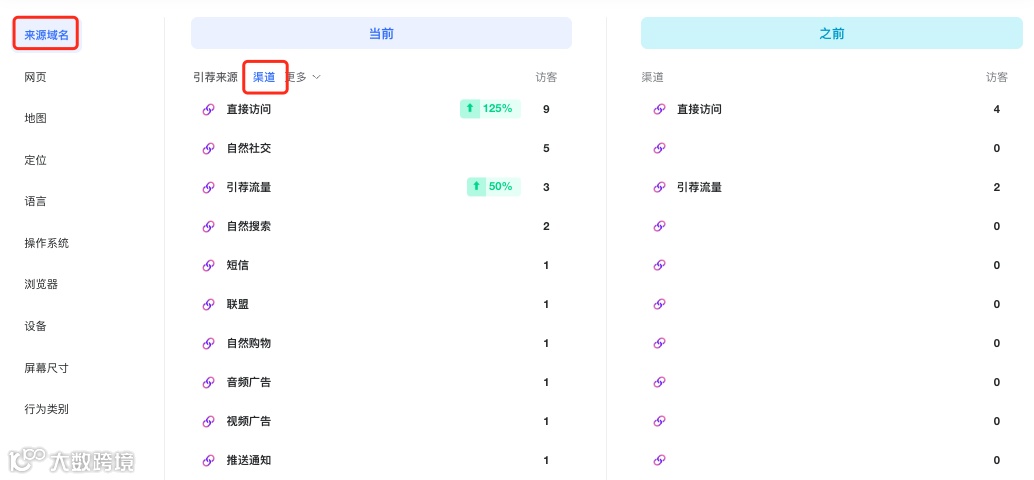The image size is (1034, 480).
Task: Click the link icon beside 音频广告
Action: [208, 382]
